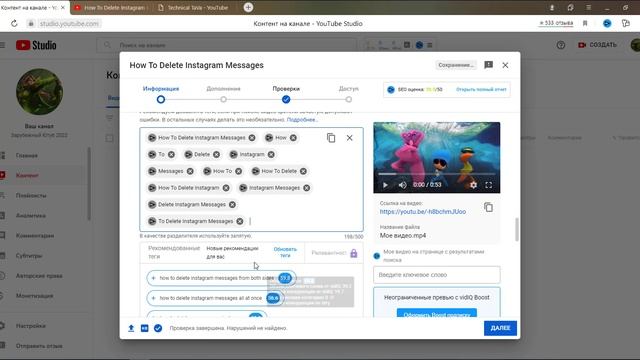Remove the 'Instagram' tag chip
640x360 pixels.
coord(271,155)
